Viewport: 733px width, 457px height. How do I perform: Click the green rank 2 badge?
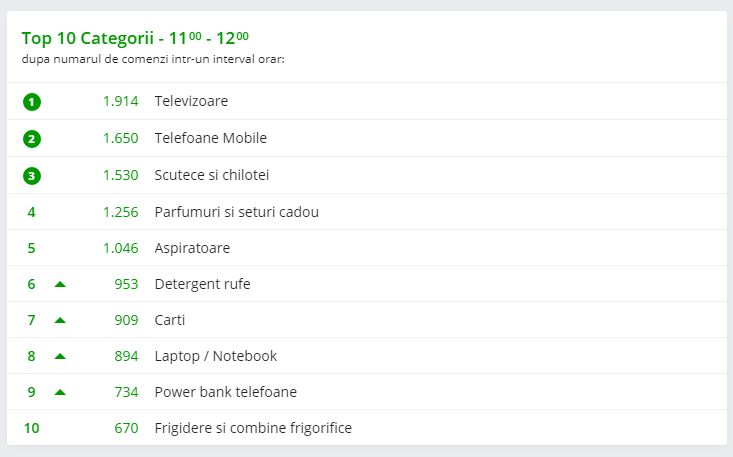32,139
